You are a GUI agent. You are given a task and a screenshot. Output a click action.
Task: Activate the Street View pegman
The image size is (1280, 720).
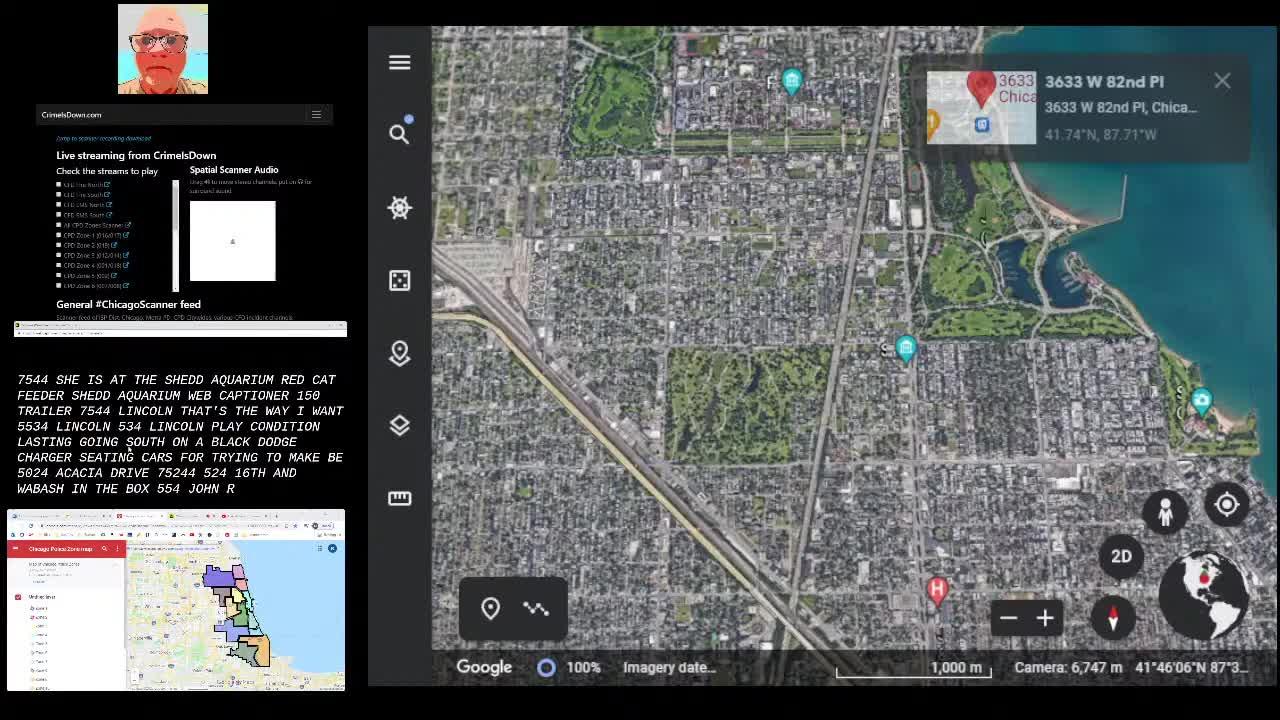point(1165,512)
